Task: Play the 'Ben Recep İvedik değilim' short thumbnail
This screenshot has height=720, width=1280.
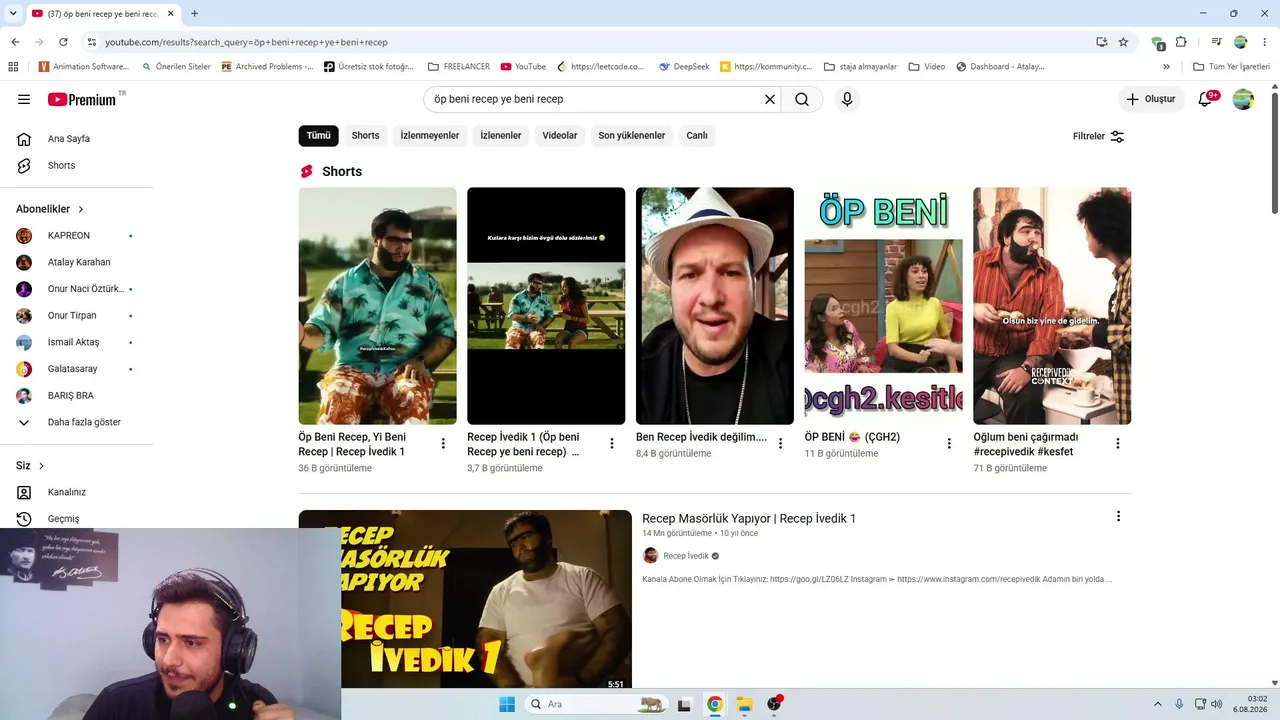Action: [715, 306]
